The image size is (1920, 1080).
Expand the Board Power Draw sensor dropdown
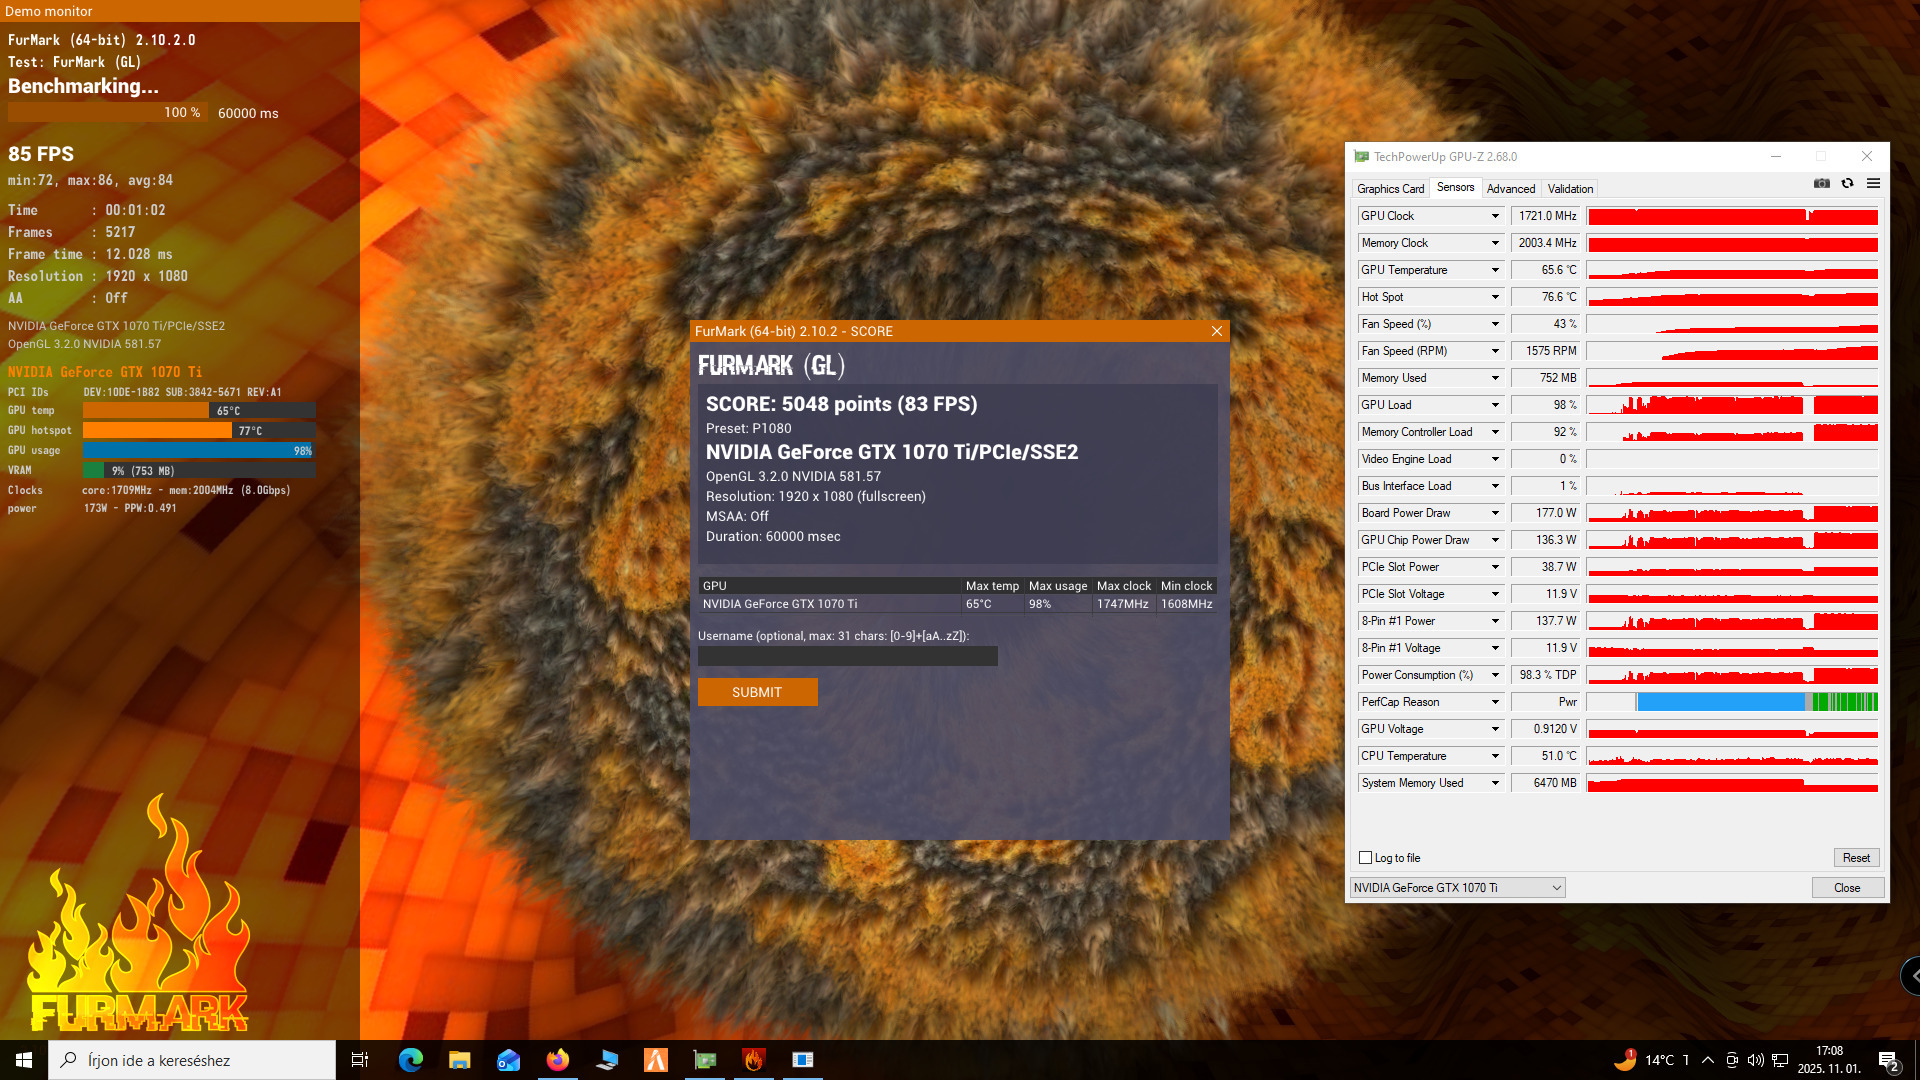pyautogui.click(x=1495, y=513)
